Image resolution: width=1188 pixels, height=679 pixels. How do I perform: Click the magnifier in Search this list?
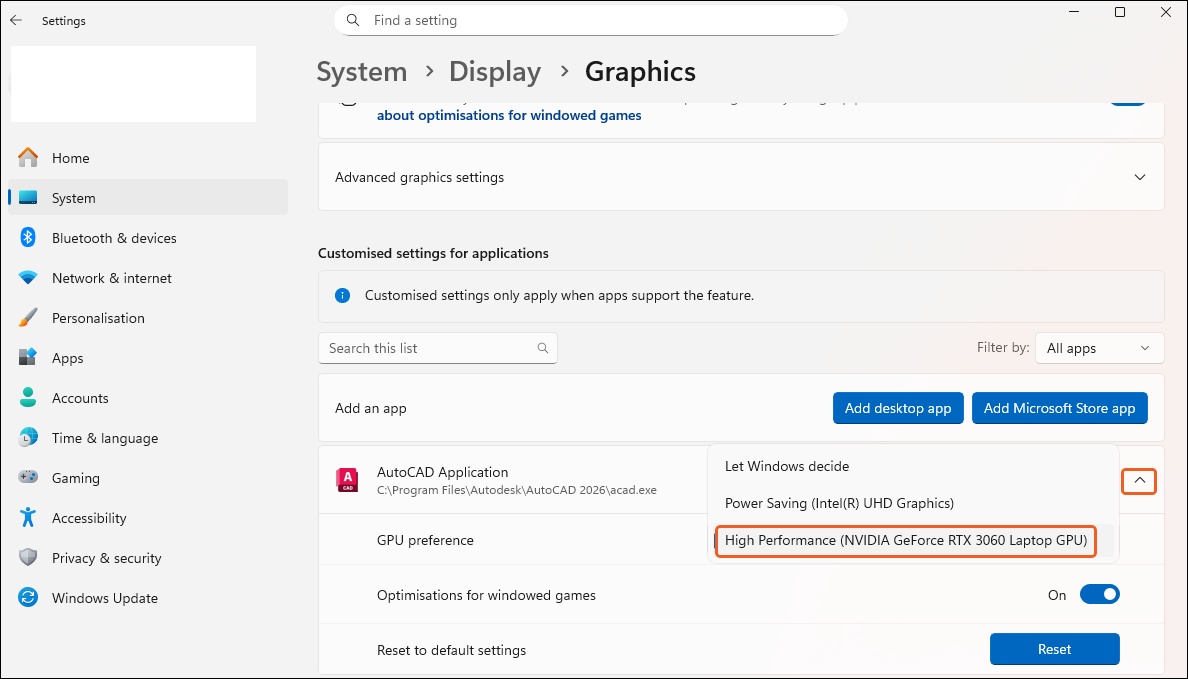(542, 348)
